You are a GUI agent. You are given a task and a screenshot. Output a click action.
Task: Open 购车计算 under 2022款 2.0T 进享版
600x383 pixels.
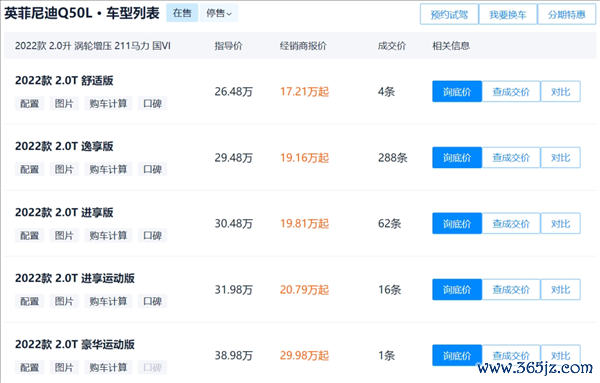click(x=108, y=235)
